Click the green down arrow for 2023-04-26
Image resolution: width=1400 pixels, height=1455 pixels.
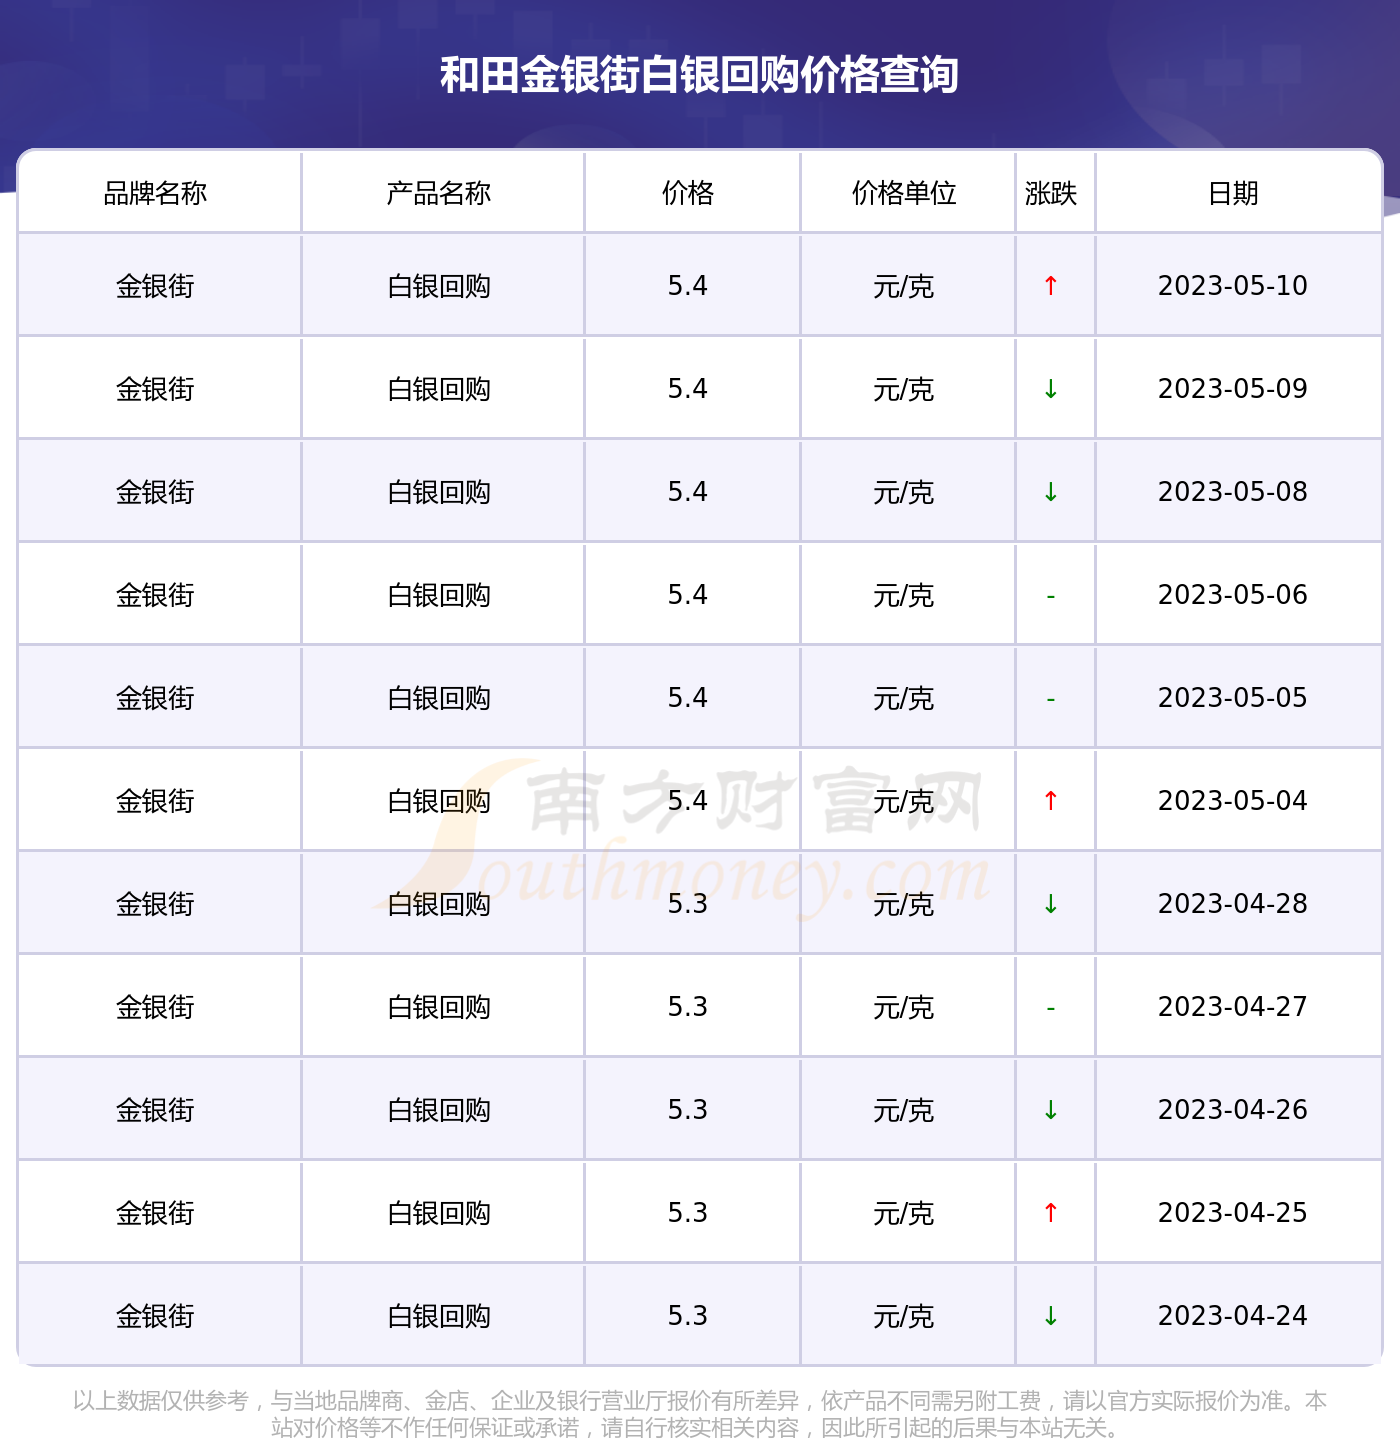click(1050, 1110)
